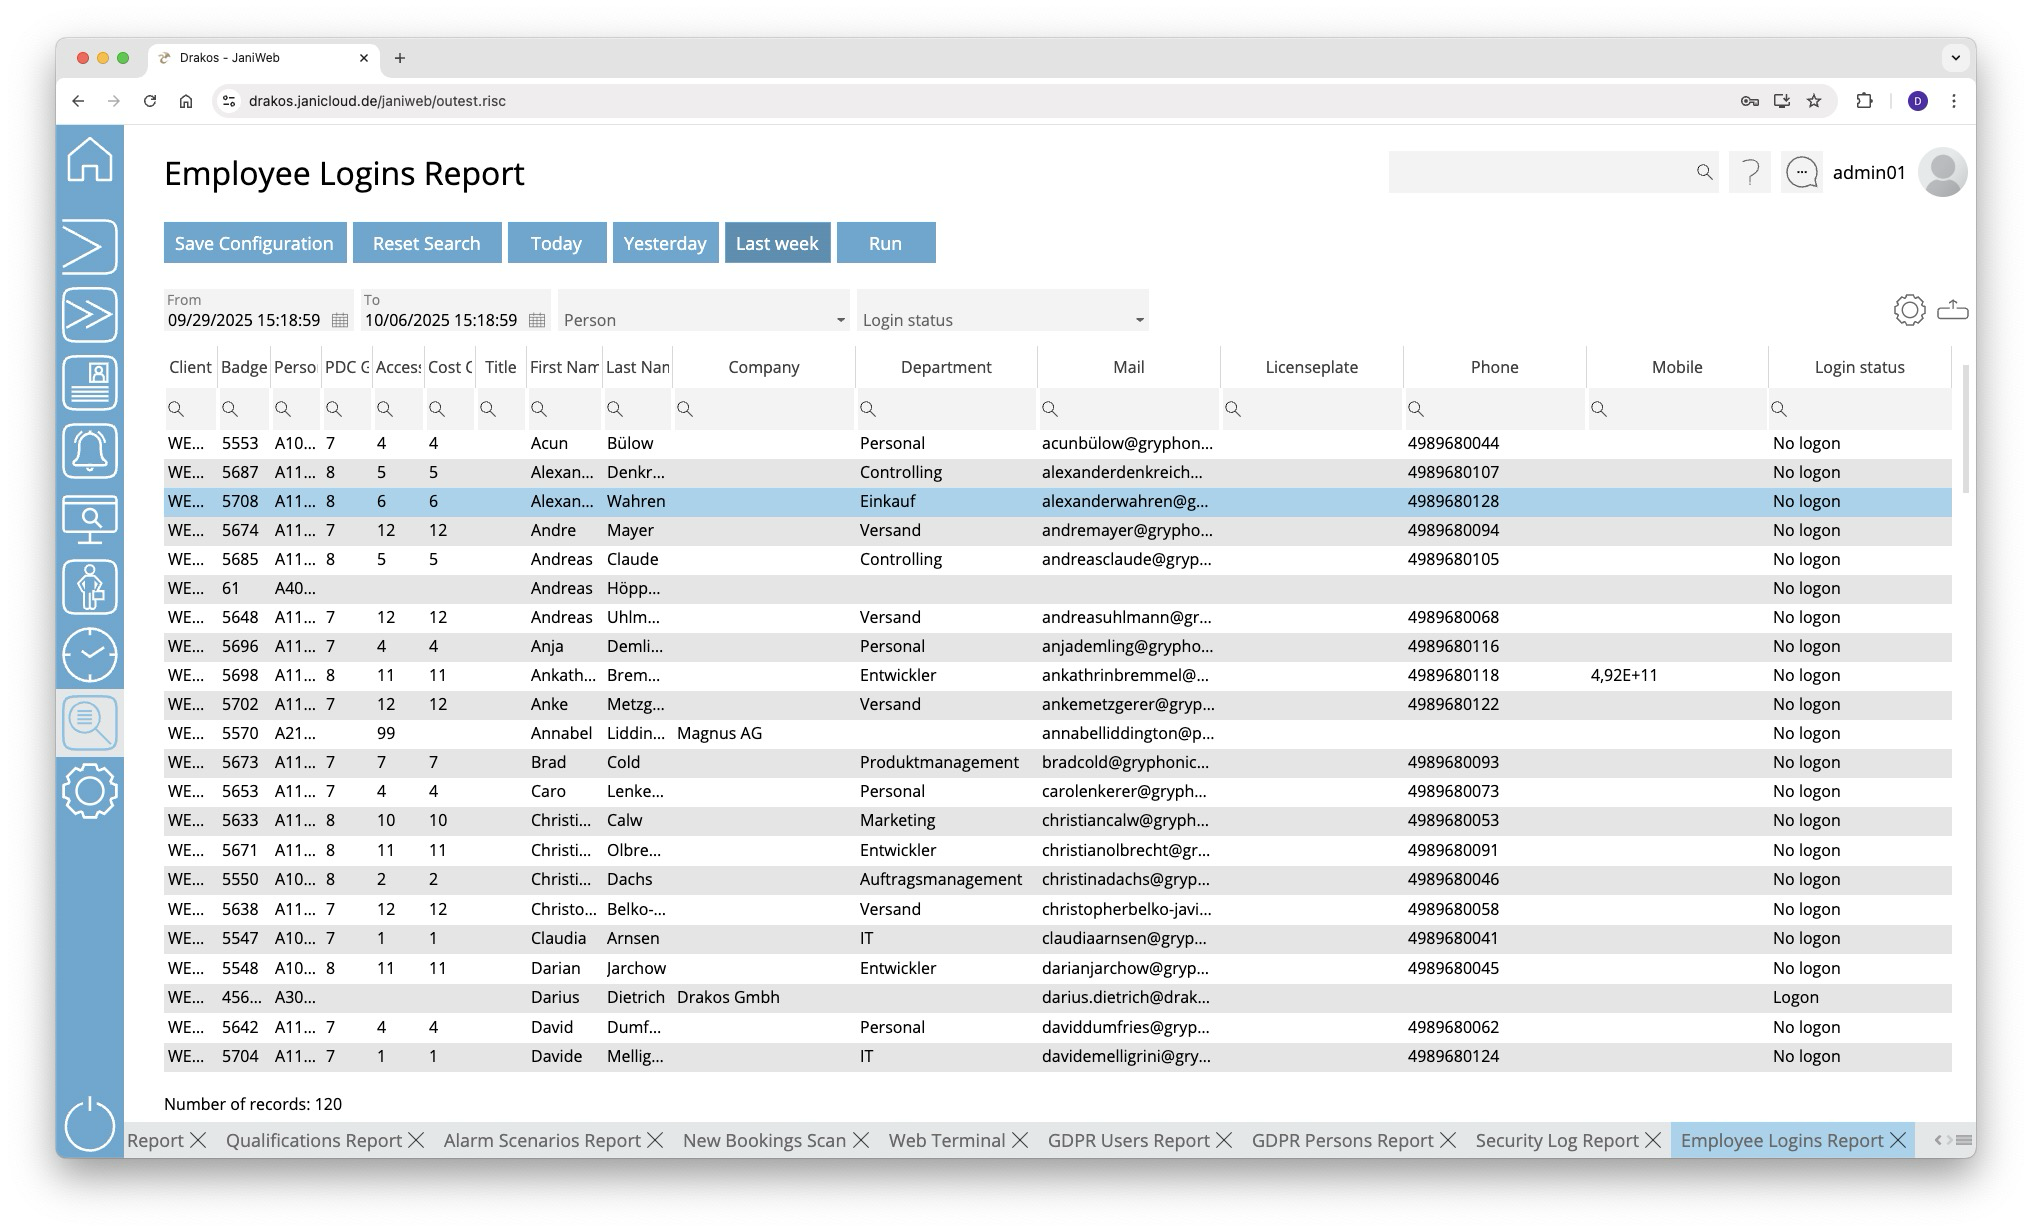Click the power logout icon
The width and height of the screenshot is (2032, 1232).
coord(90,1124)
